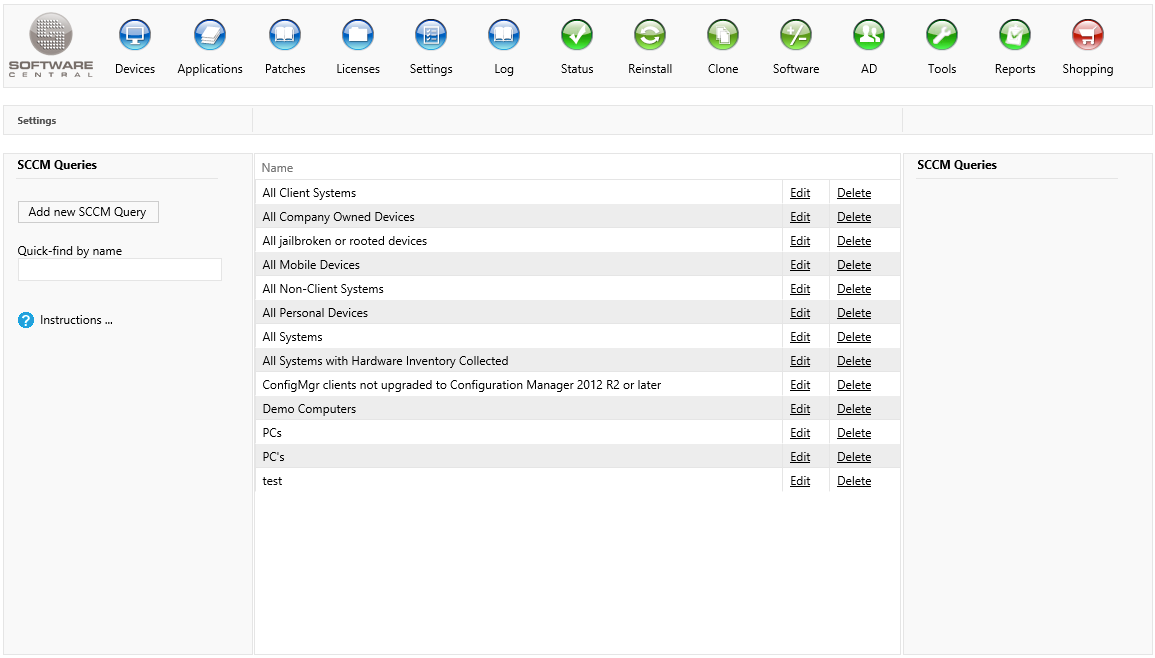The height and width of the screenshot is (658, 1155).
Task: Open the Log icon
Action: click(504, 36)
